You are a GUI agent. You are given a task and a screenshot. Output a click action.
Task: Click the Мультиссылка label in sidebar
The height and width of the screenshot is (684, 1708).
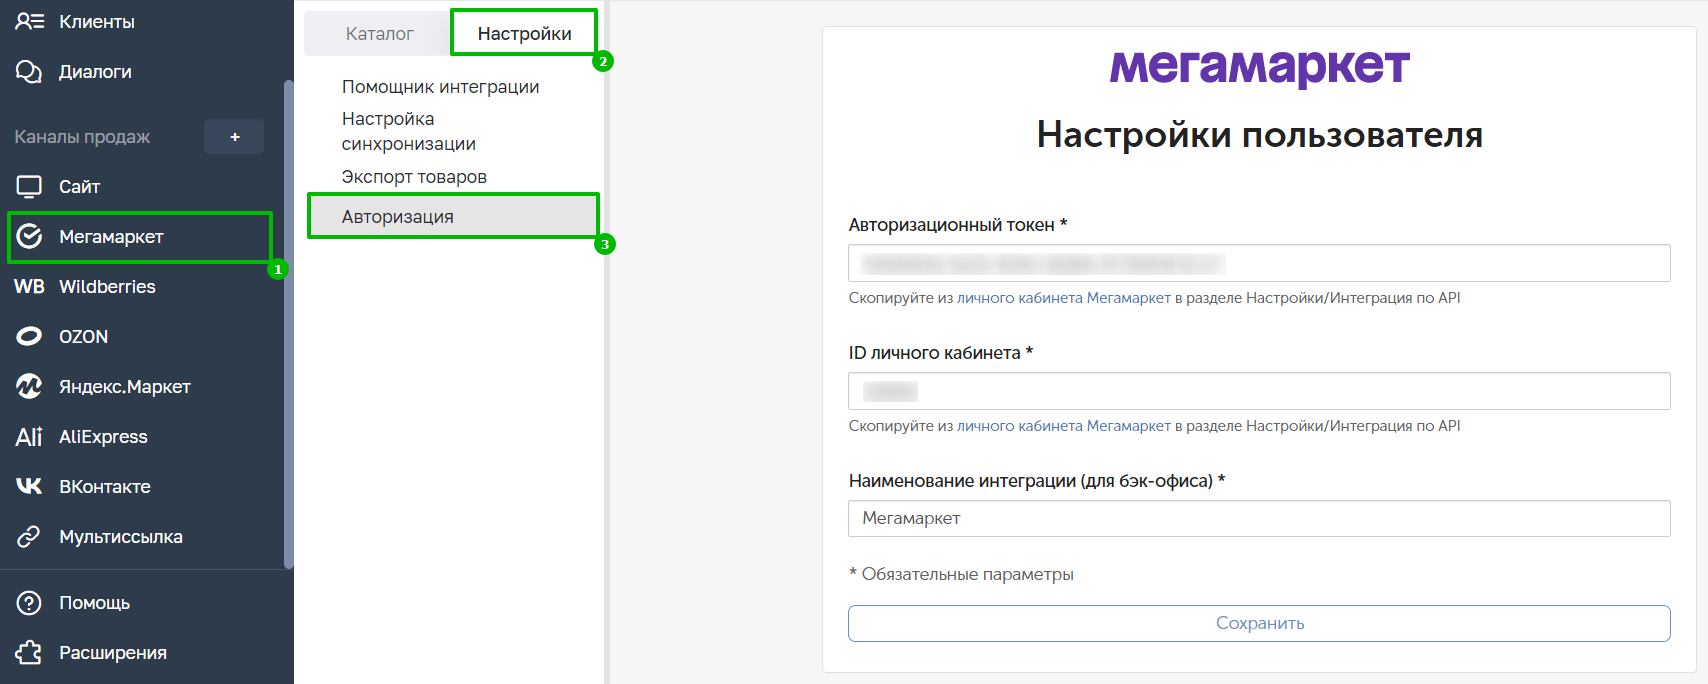point(121,537)
